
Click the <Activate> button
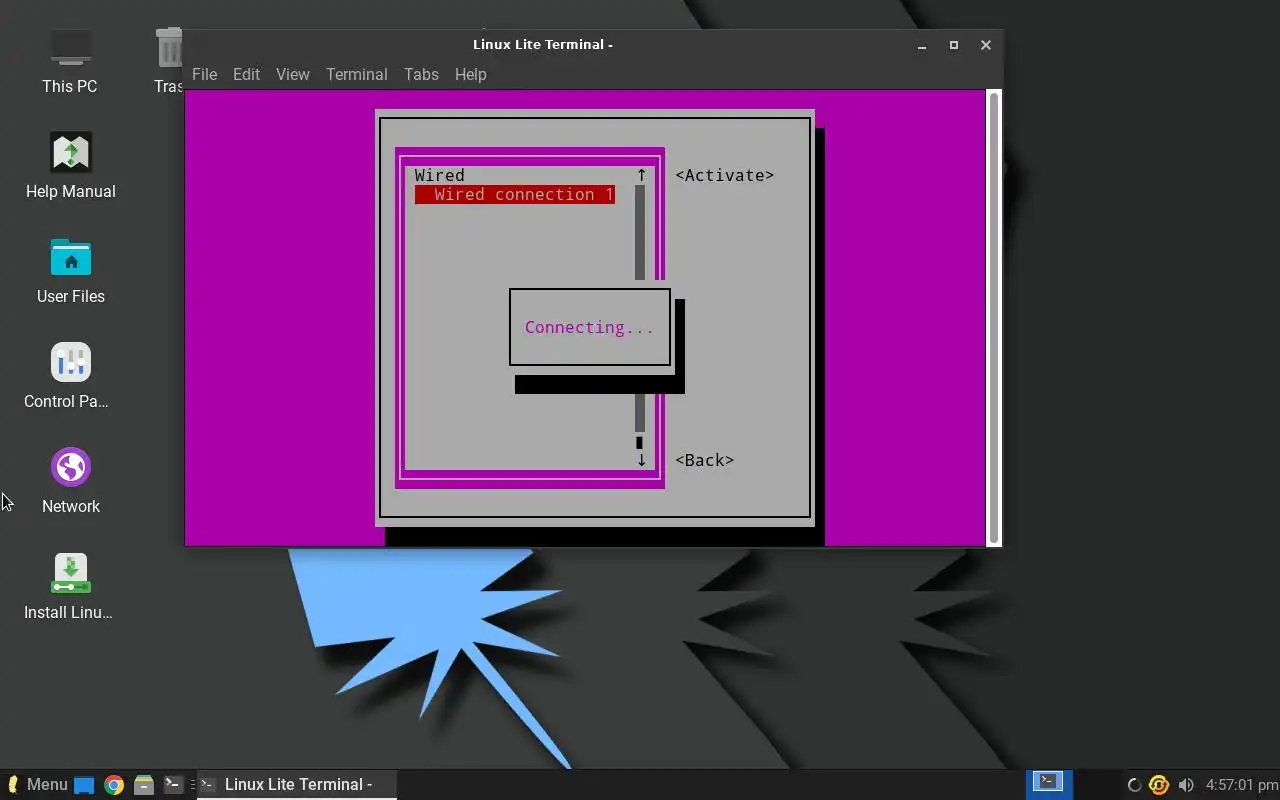click(x=724, y=175)
